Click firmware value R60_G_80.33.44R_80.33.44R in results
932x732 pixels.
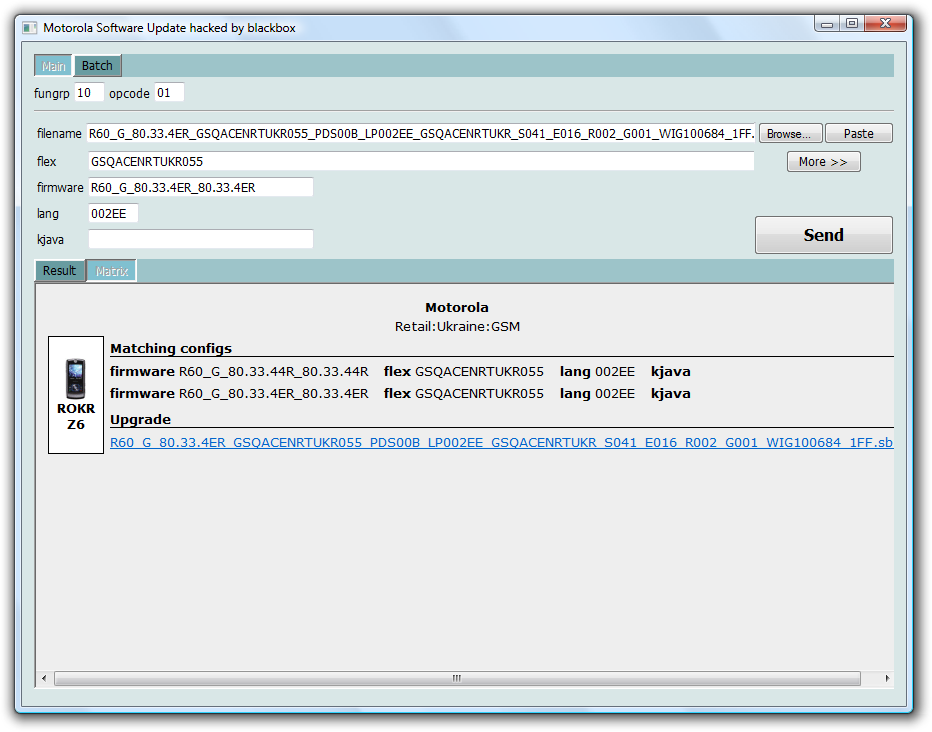coord(273,372)
